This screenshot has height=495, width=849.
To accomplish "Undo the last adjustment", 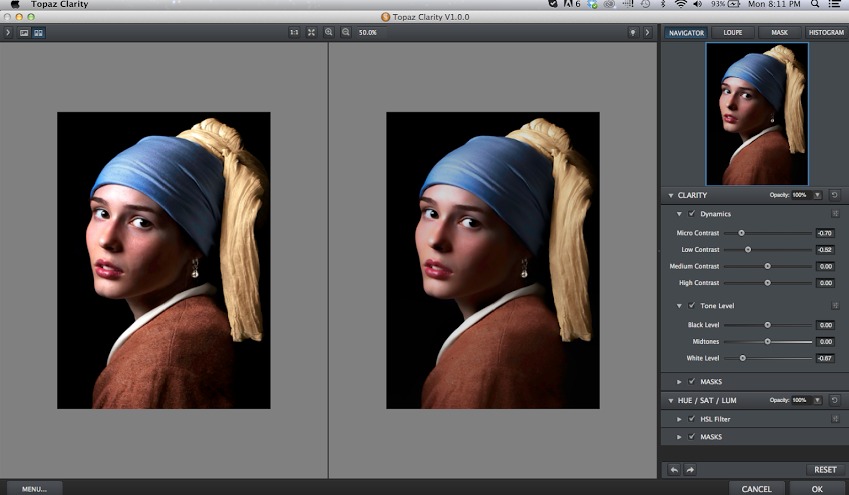I will (x=674, y=470).
